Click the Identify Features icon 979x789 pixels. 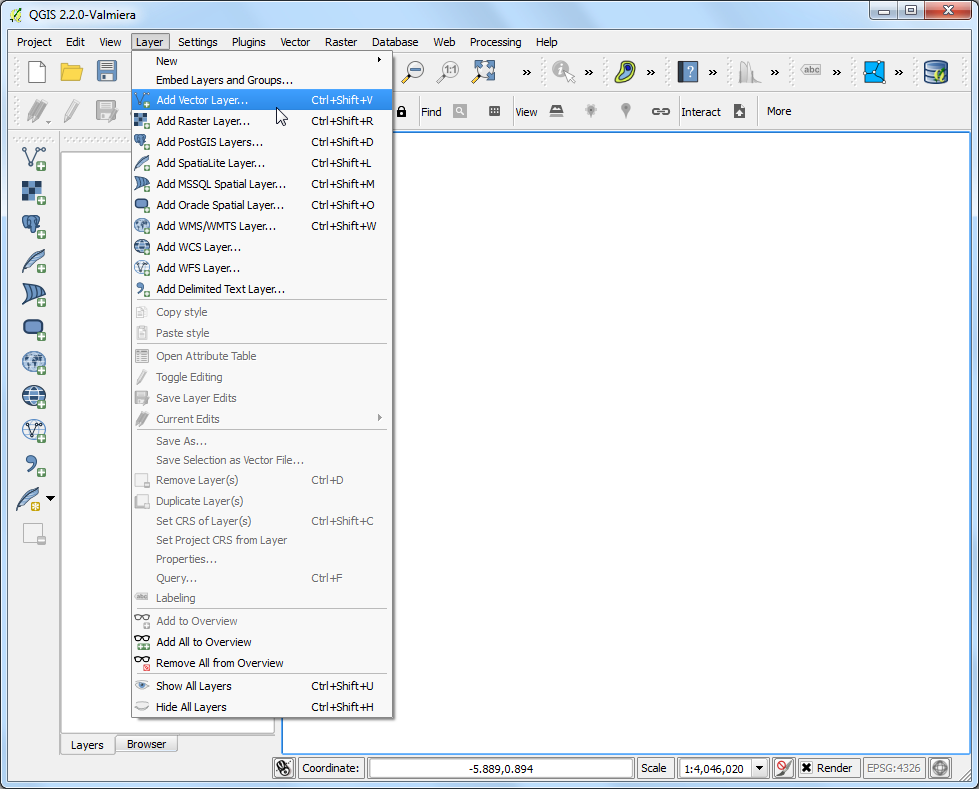point(563,72)
